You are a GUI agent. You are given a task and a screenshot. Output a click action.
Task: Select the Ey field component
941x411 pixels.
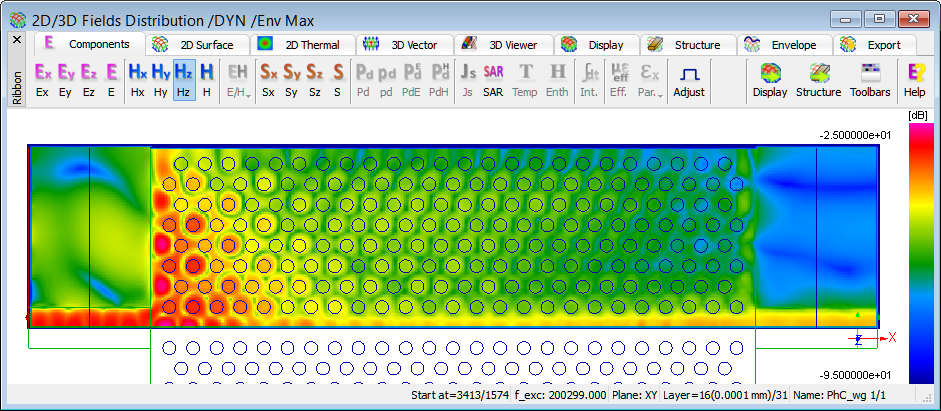pos(66,80)
